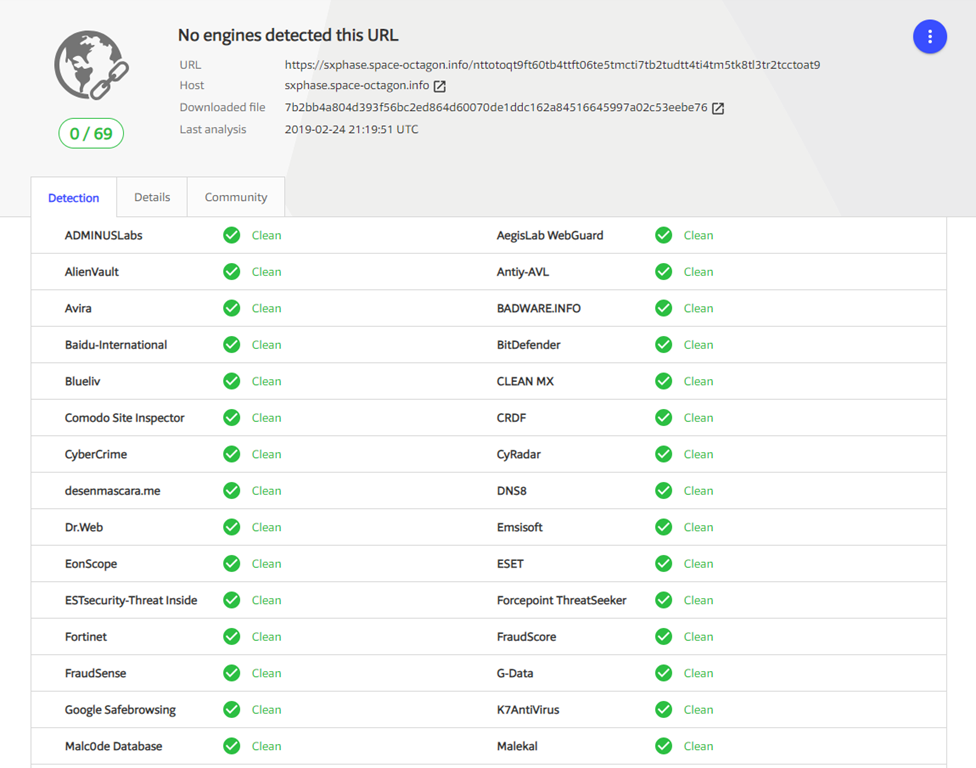Open the Community tab
976x768 pixels.
click(x=236, y=197)
